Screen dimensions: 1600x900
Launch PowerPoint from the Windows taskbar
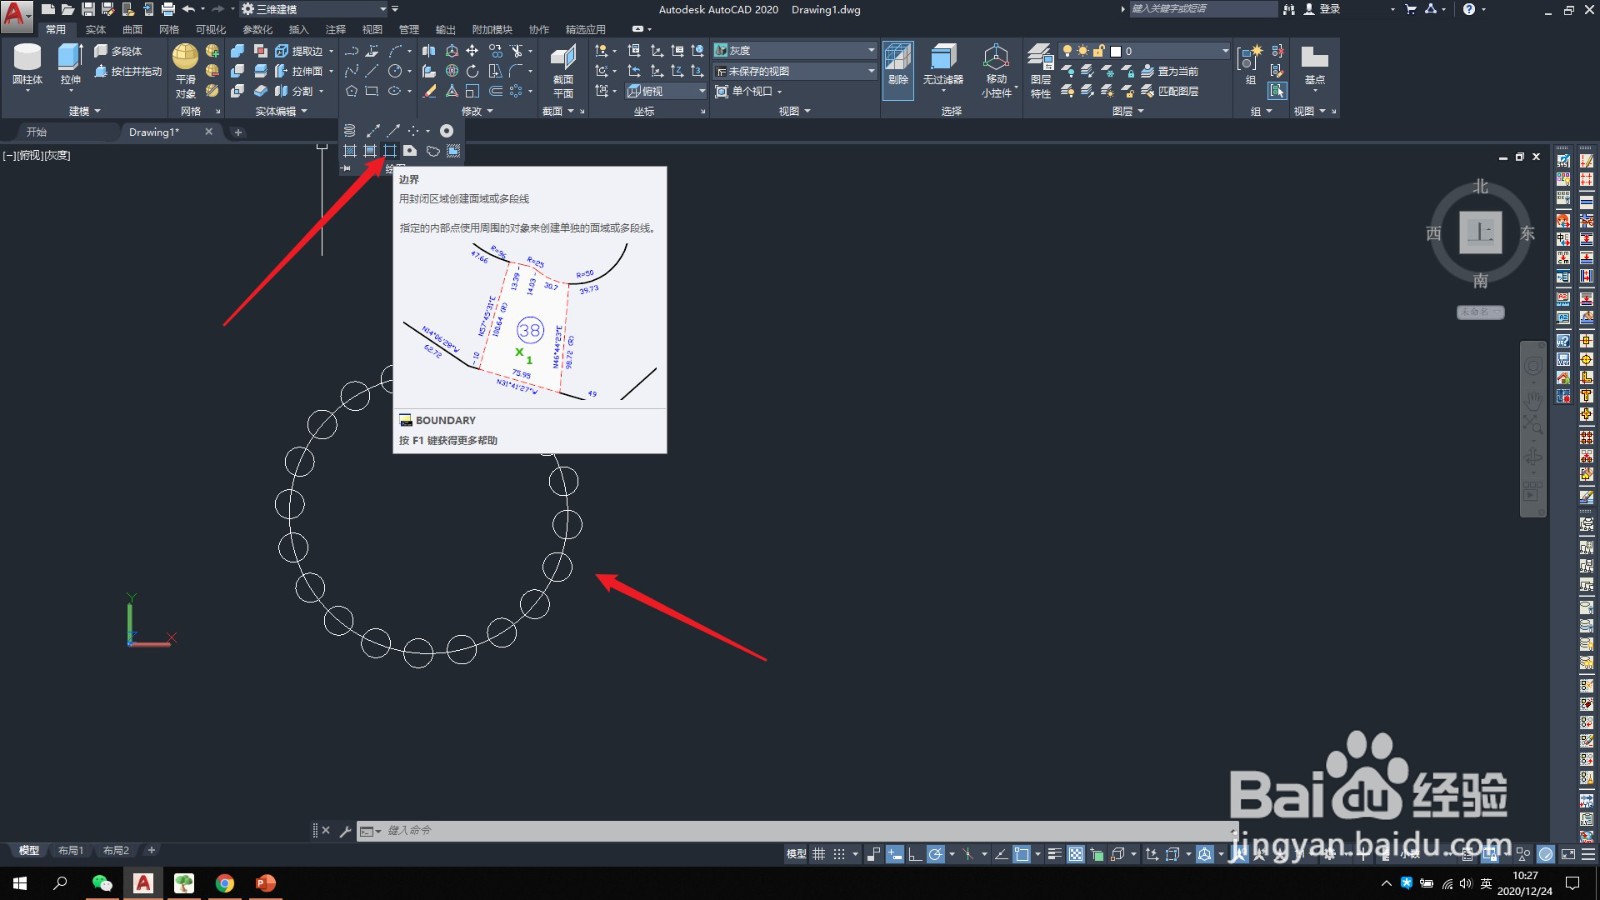pyautogui.click(x=265, y=884)
